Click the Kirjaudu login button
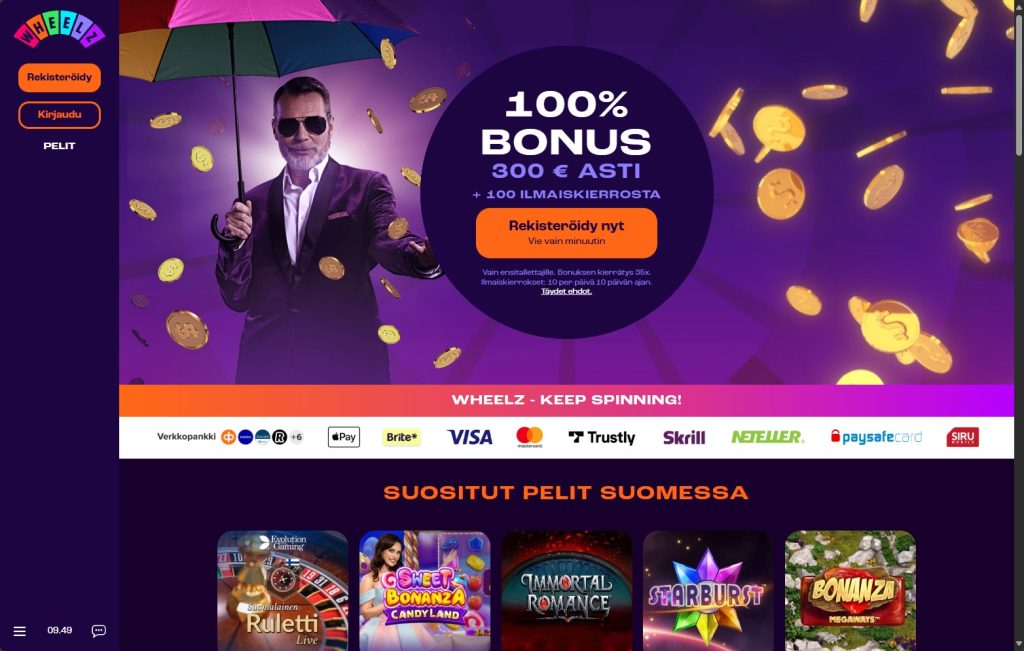 pos(59,114)
